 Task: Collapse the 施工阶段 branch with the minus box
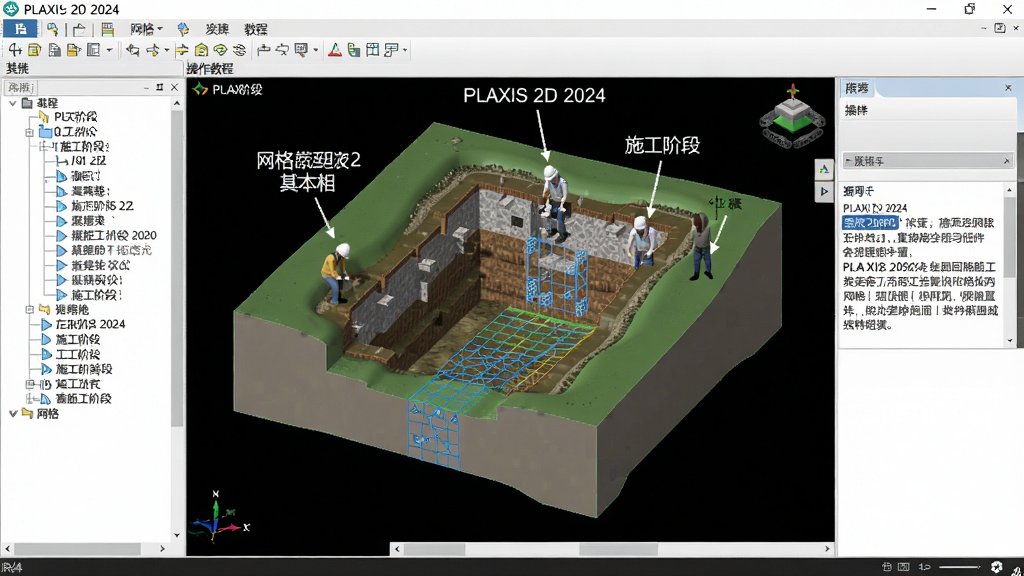44,147
